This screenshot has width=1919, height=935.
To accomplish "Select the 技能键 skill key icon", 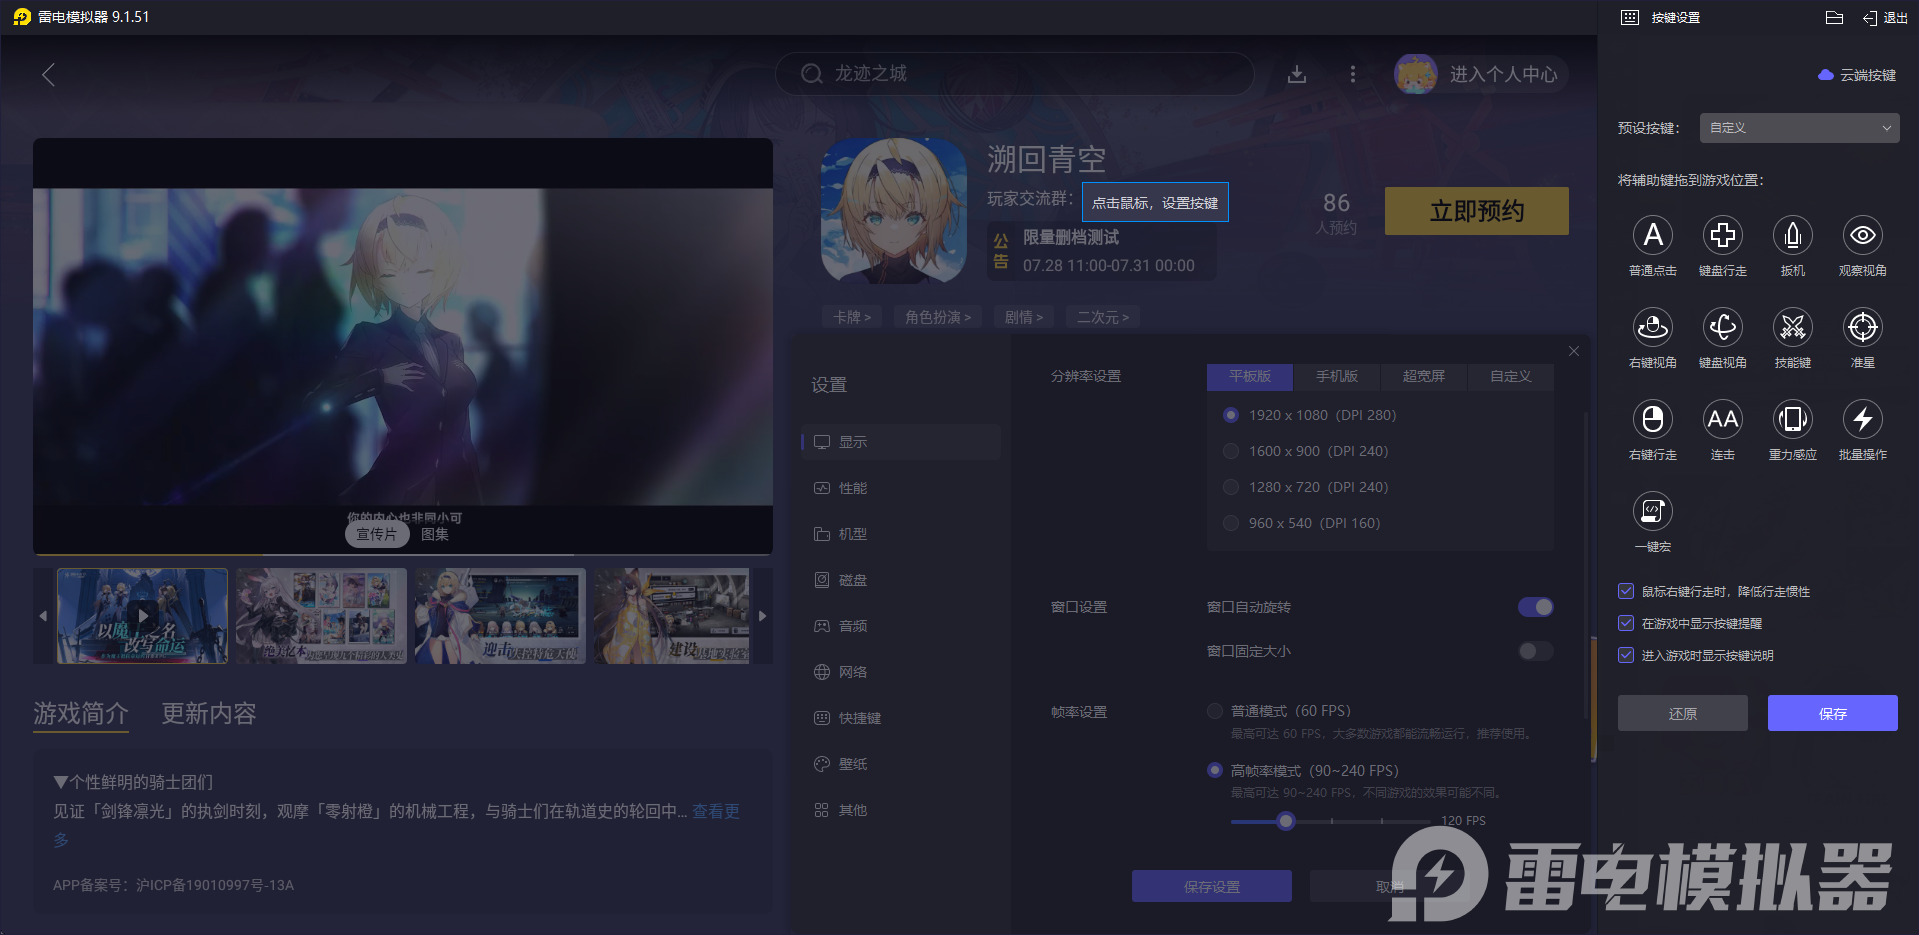I will 1792,327.
